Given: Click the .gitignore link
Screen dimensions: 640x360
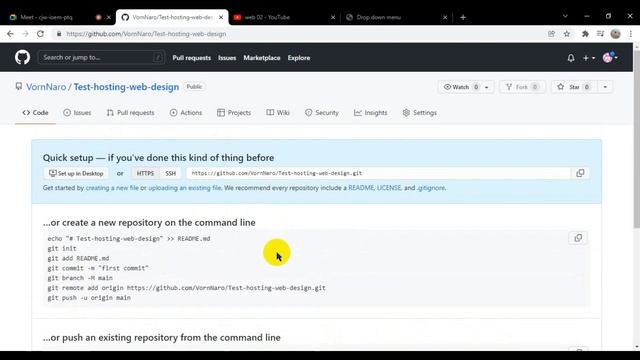Looking at the screenshot, I should [431, 188].
